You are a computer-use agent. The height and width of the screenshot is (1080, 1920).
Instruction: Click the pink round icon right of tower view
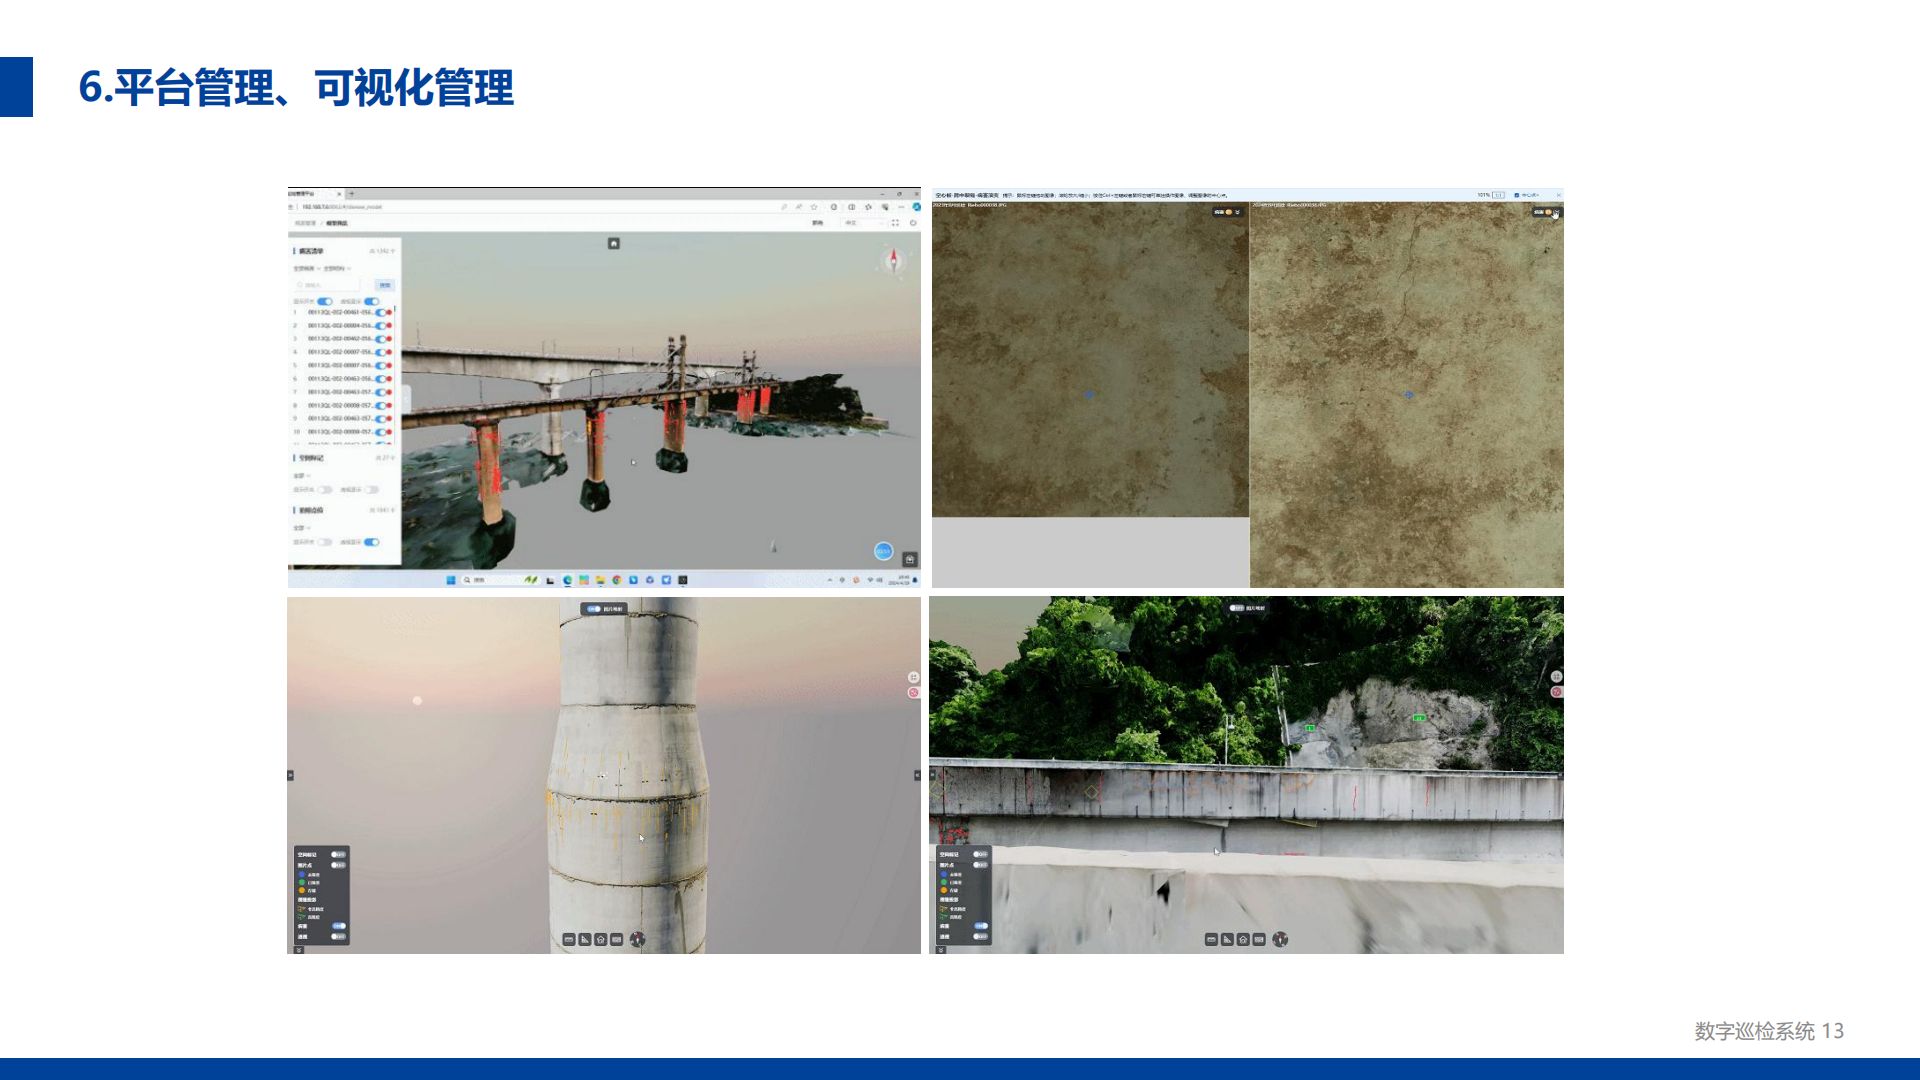coord(913,693)
